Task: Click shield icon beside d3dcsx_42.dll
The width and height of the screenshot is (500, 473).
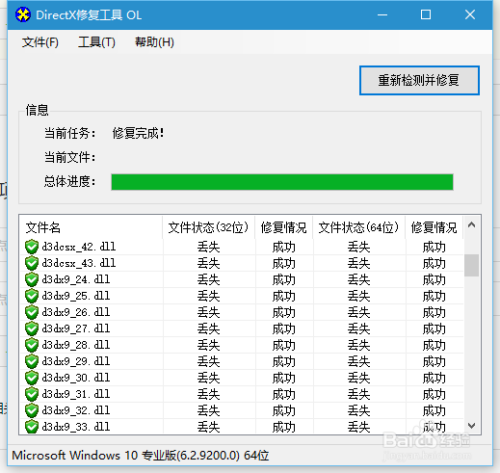Action: (x=32, y=247)
